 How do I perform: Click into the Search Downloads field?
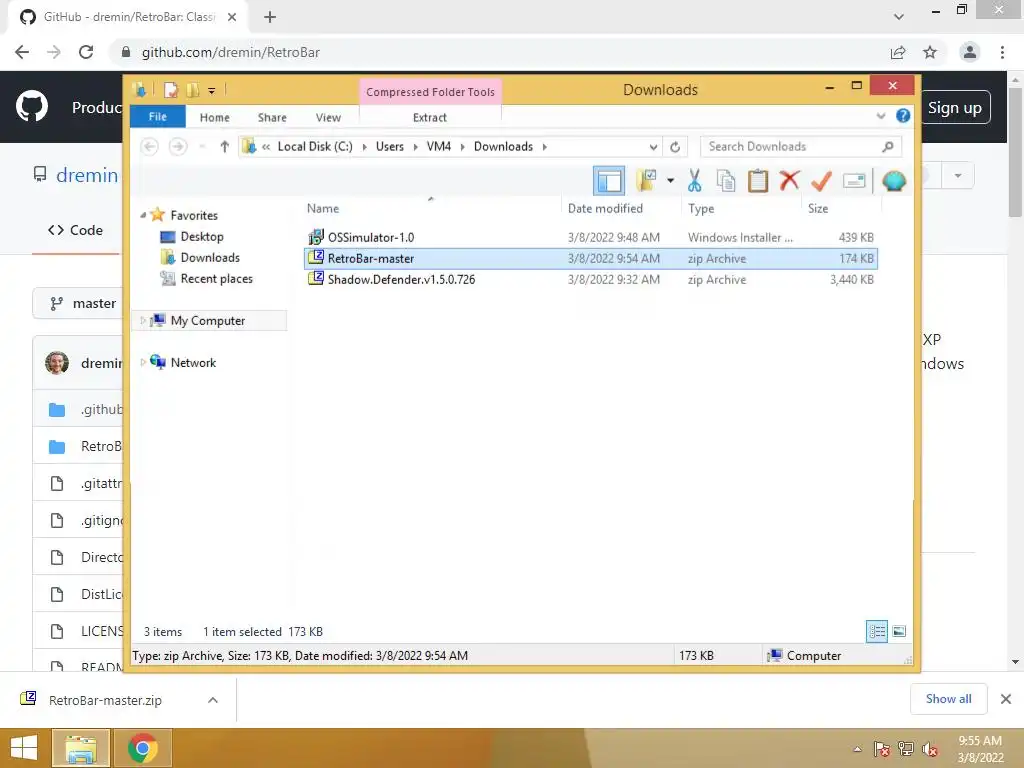coord(801,147)
